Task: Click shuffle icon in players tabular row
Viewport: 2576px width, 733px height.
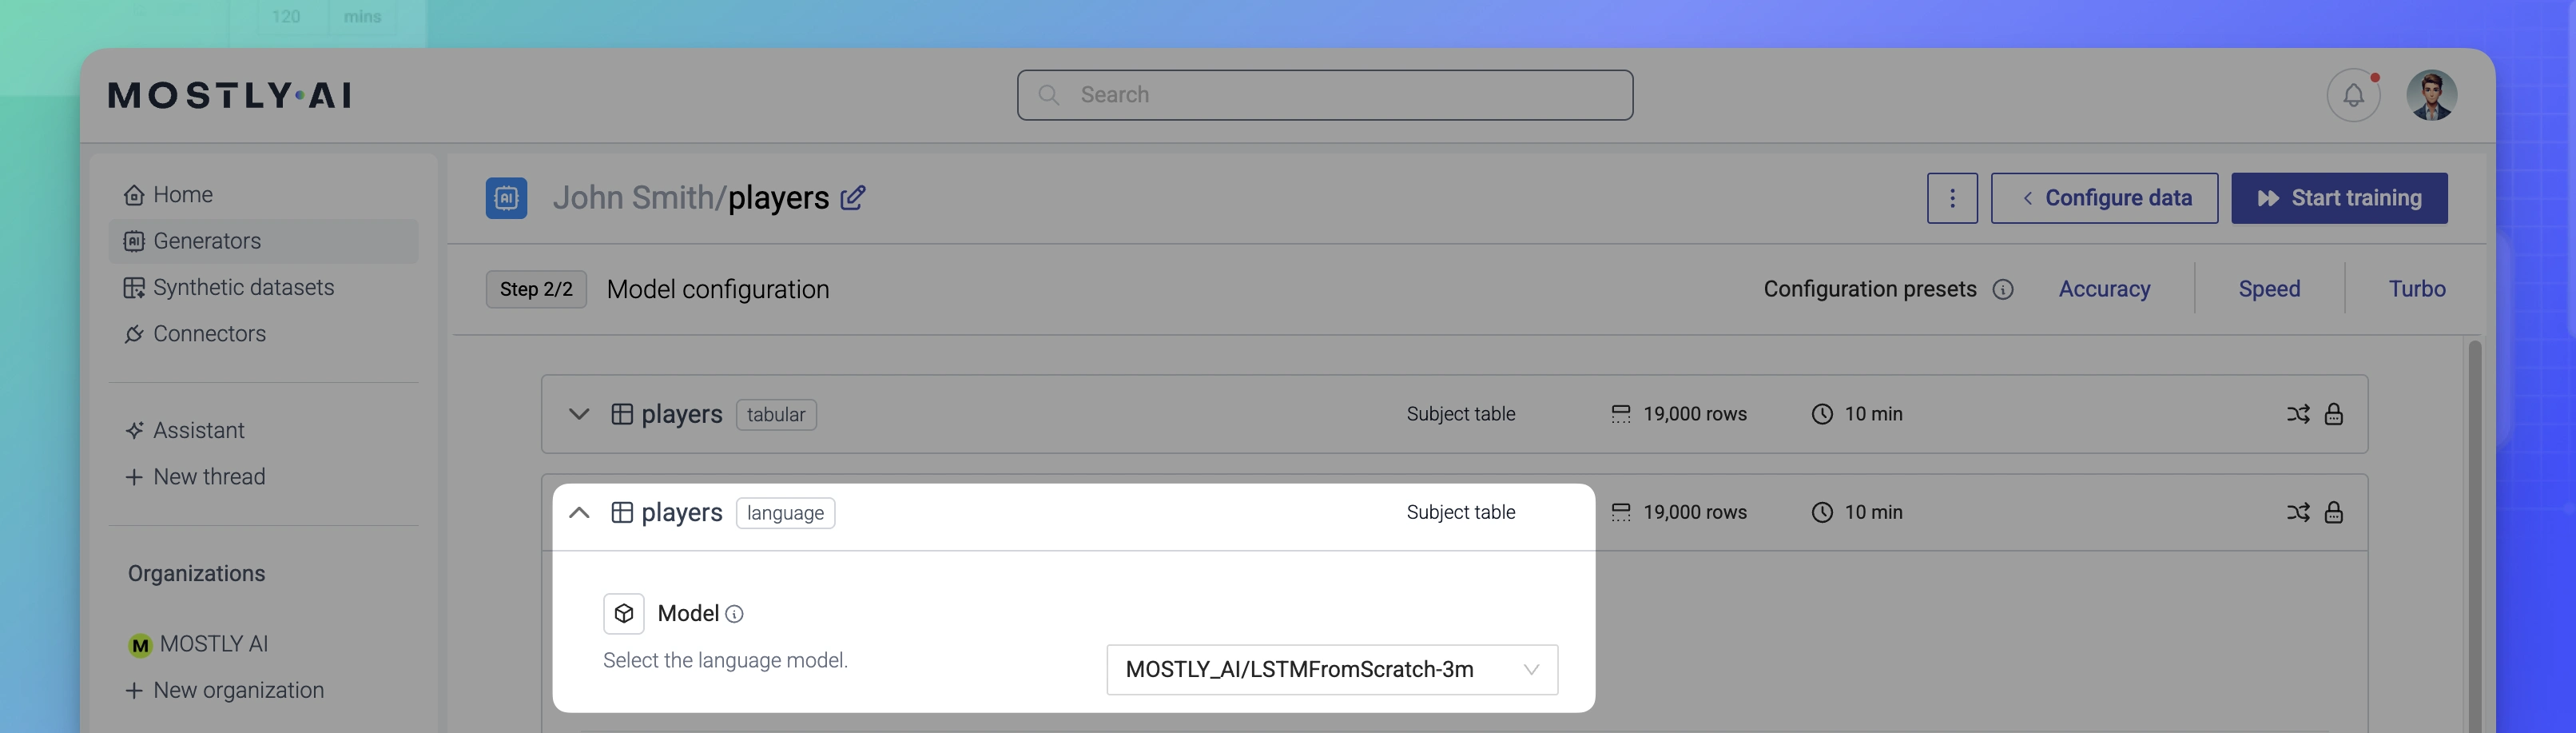Action: coord(2297,414)
